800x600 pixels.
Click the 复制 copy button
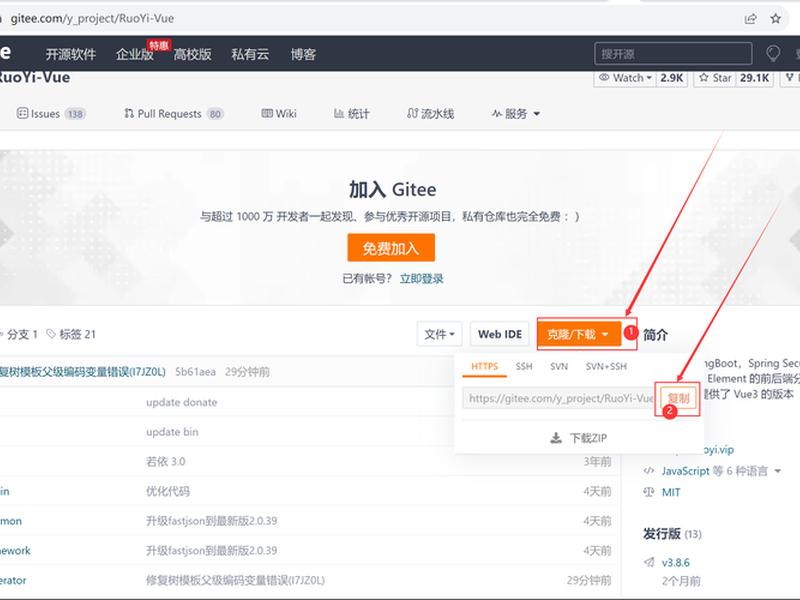tap(678, 398)
